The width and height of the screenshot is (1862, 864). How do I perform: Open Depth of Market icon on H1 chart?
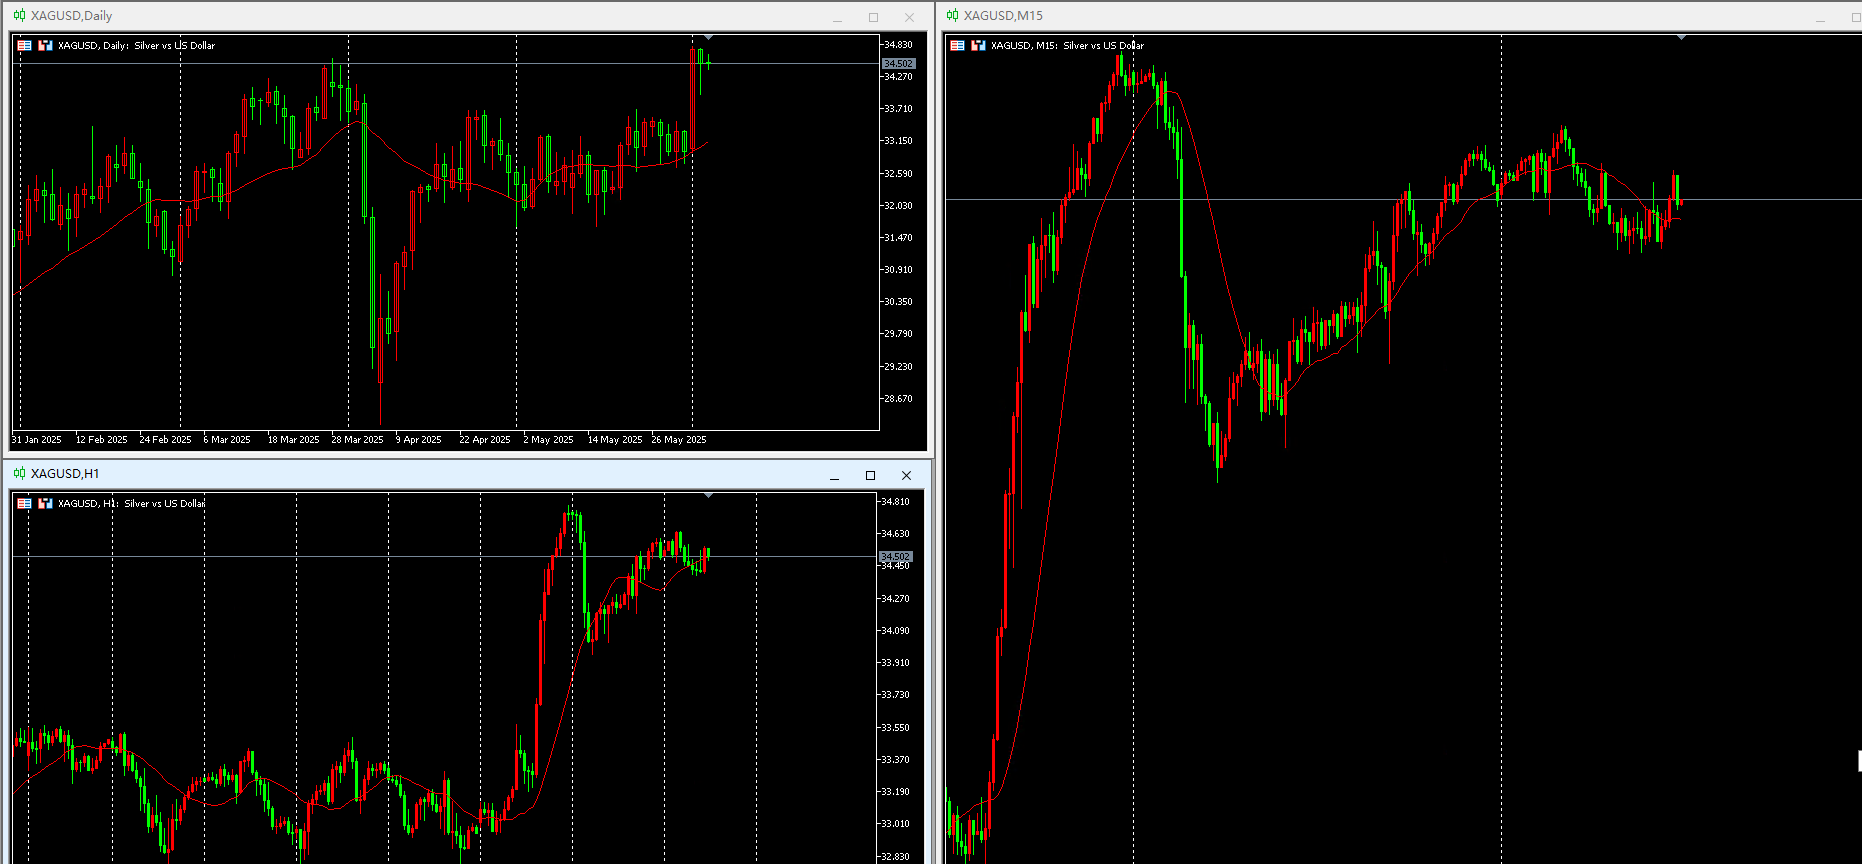[45, 503]
